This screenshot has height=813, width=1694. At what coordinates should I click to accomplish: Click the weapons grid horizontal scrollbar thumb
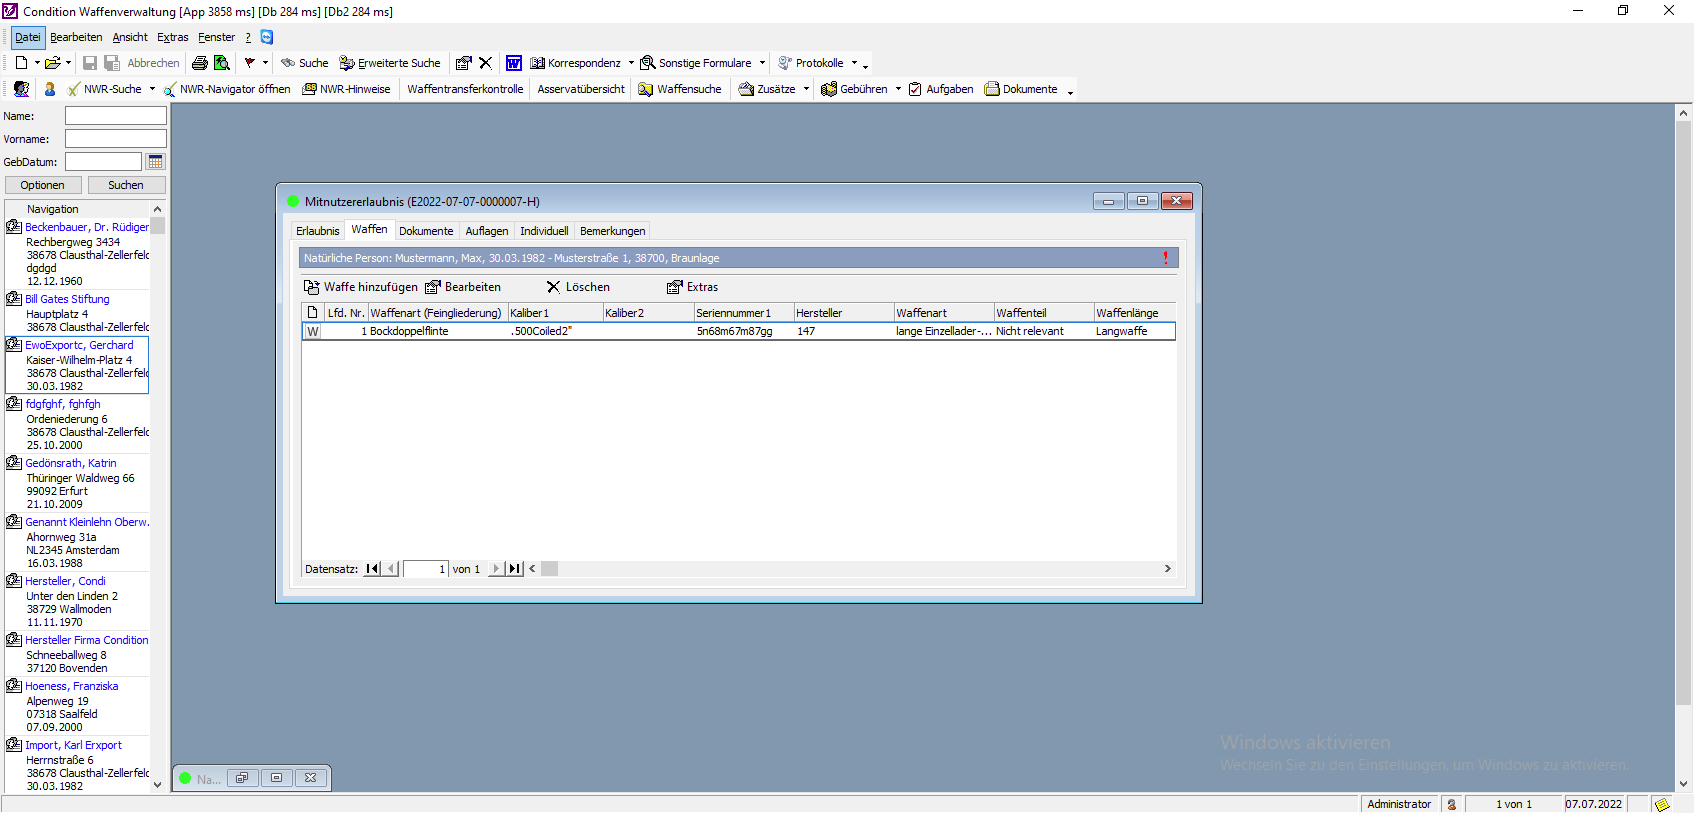tap(549, 569)
